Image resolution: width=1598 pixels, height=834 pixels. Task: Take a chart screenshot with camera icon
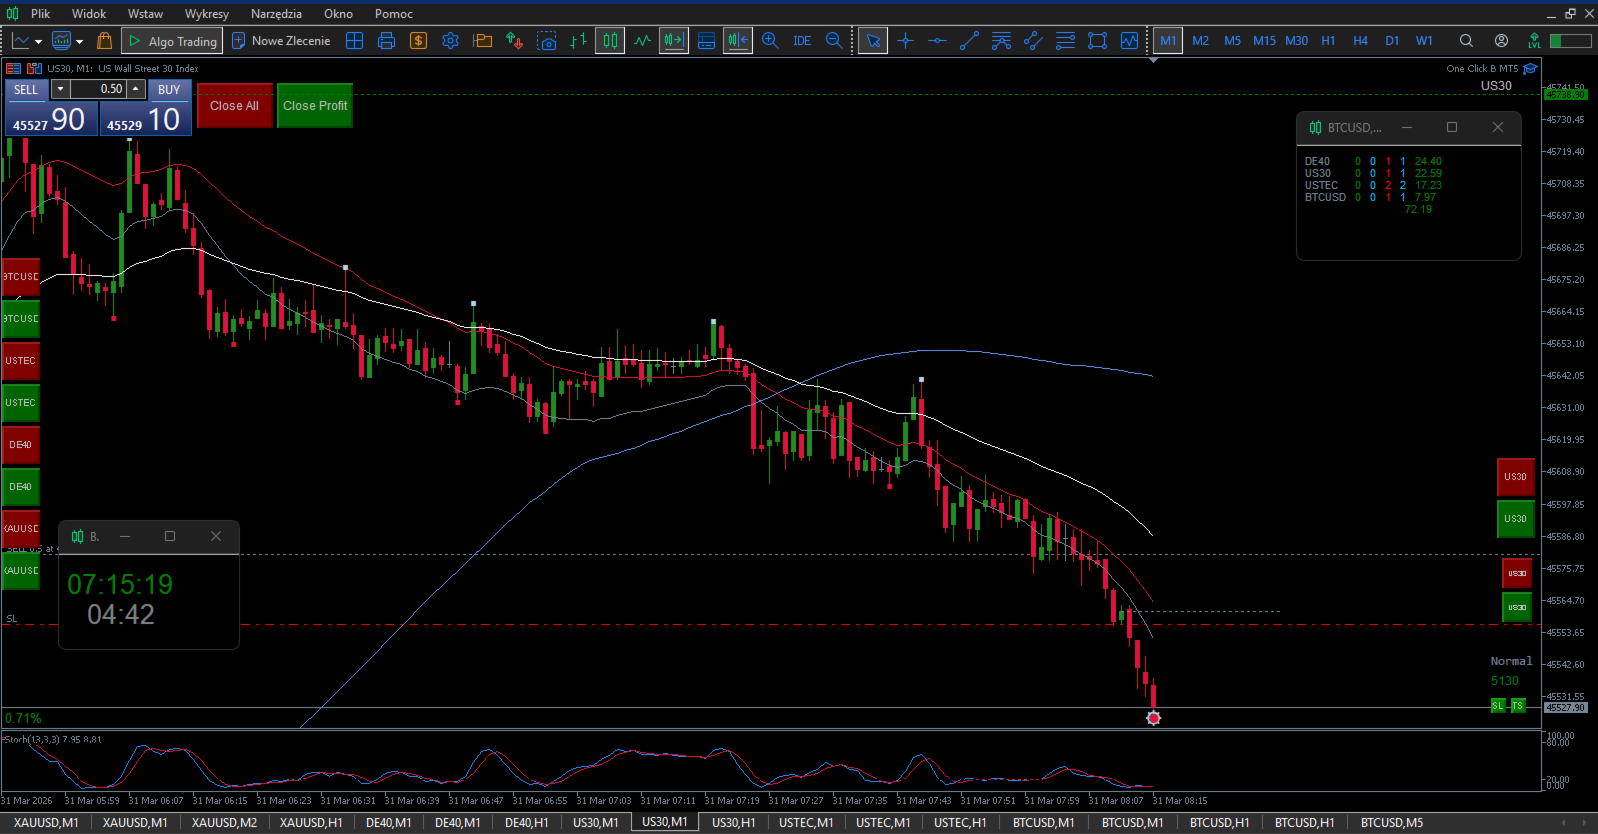coord(546,41)
